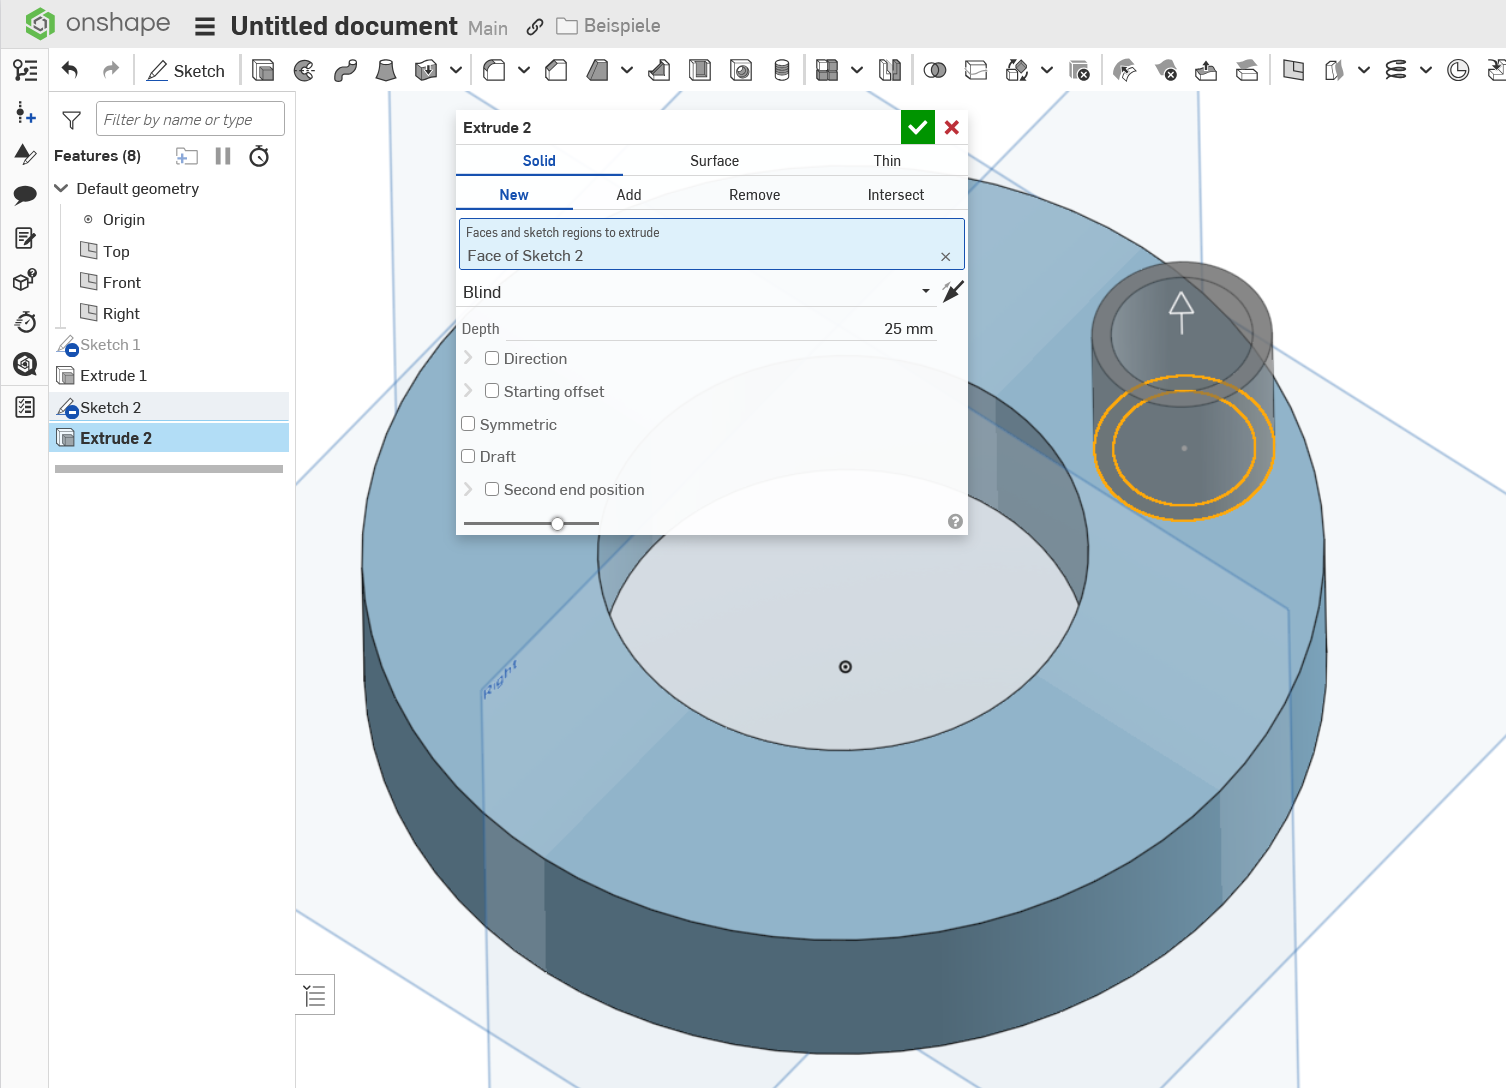Switch to the Surface tab

[x=714, y=161]
